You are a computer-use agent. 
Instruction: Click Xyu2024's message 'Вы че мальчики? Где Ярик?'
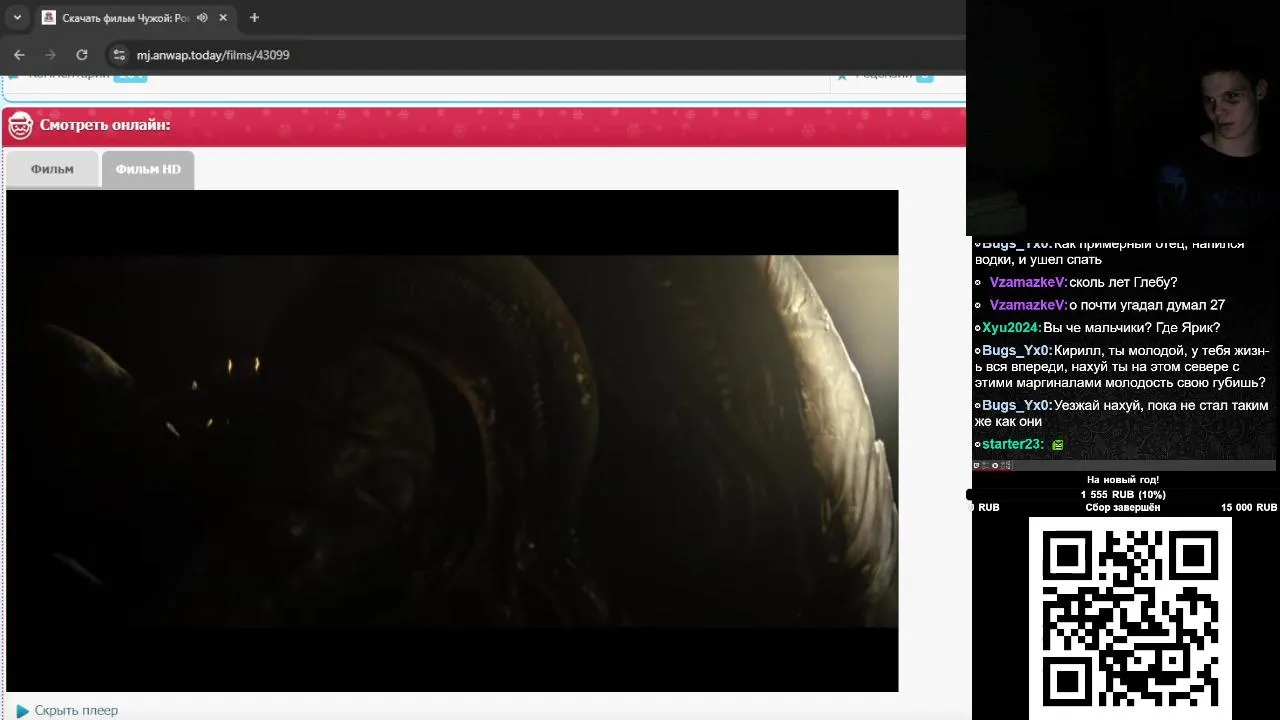(1132, 328)
